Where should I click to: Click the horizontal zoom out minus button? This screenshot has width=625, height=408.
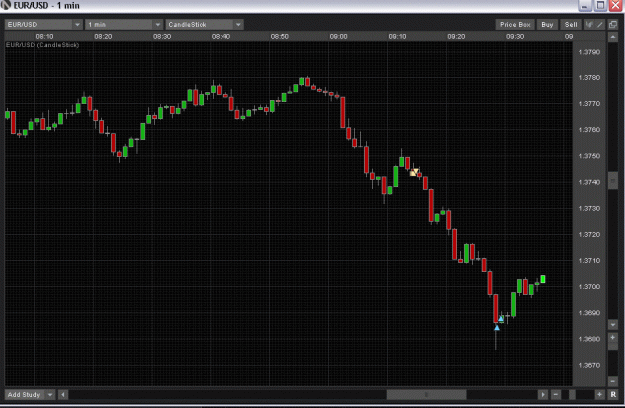[556, 394]
